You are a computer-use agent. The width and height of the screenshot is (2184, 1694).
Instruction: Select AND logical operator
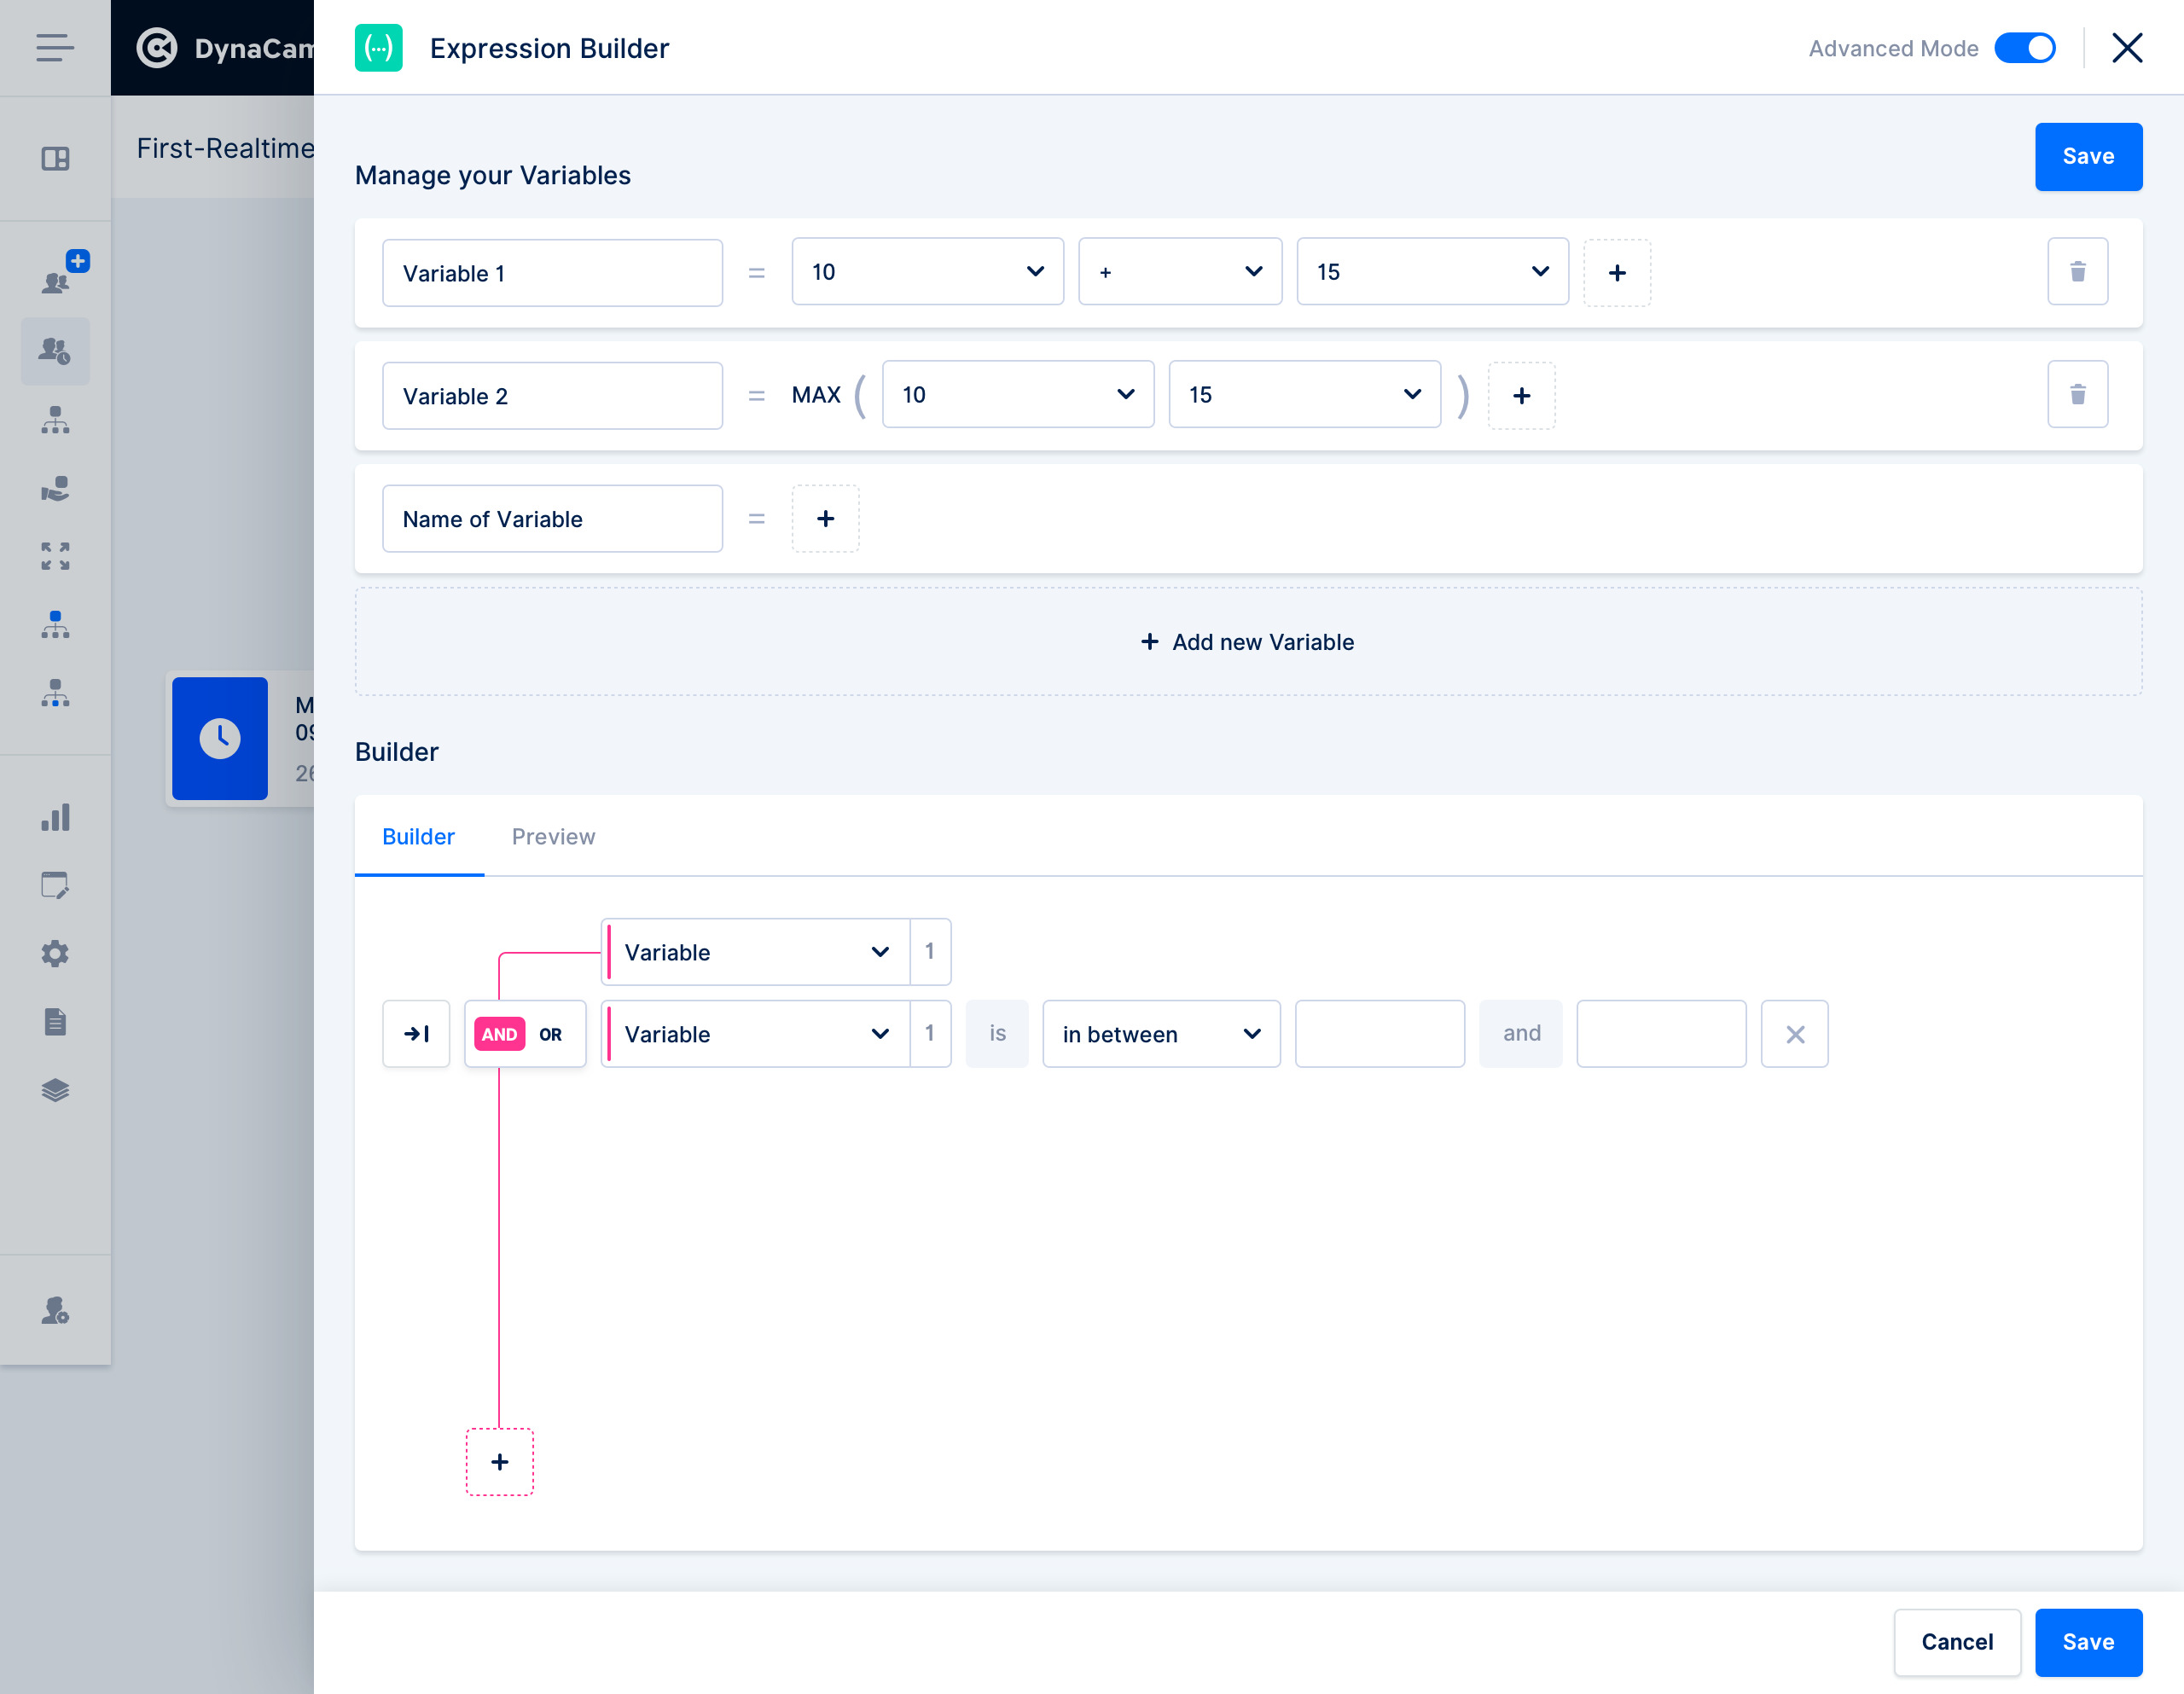[x=499, y=1034]
